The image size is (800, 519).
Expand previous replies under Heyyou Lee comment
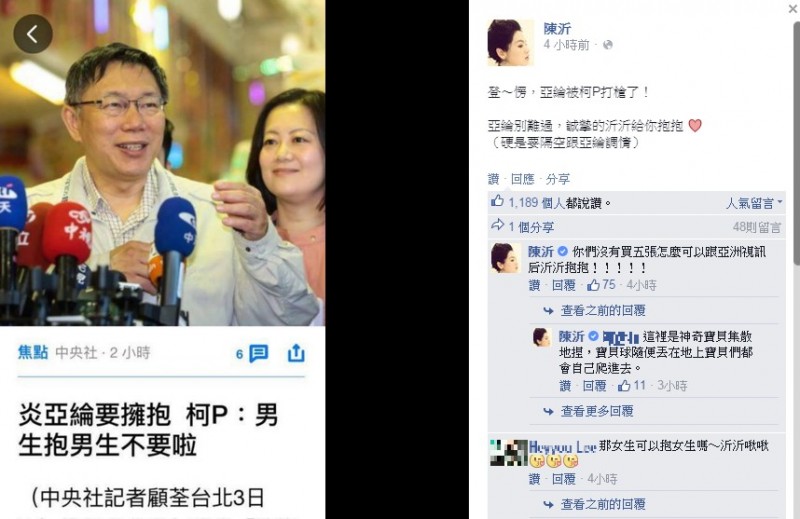[603, 504]
